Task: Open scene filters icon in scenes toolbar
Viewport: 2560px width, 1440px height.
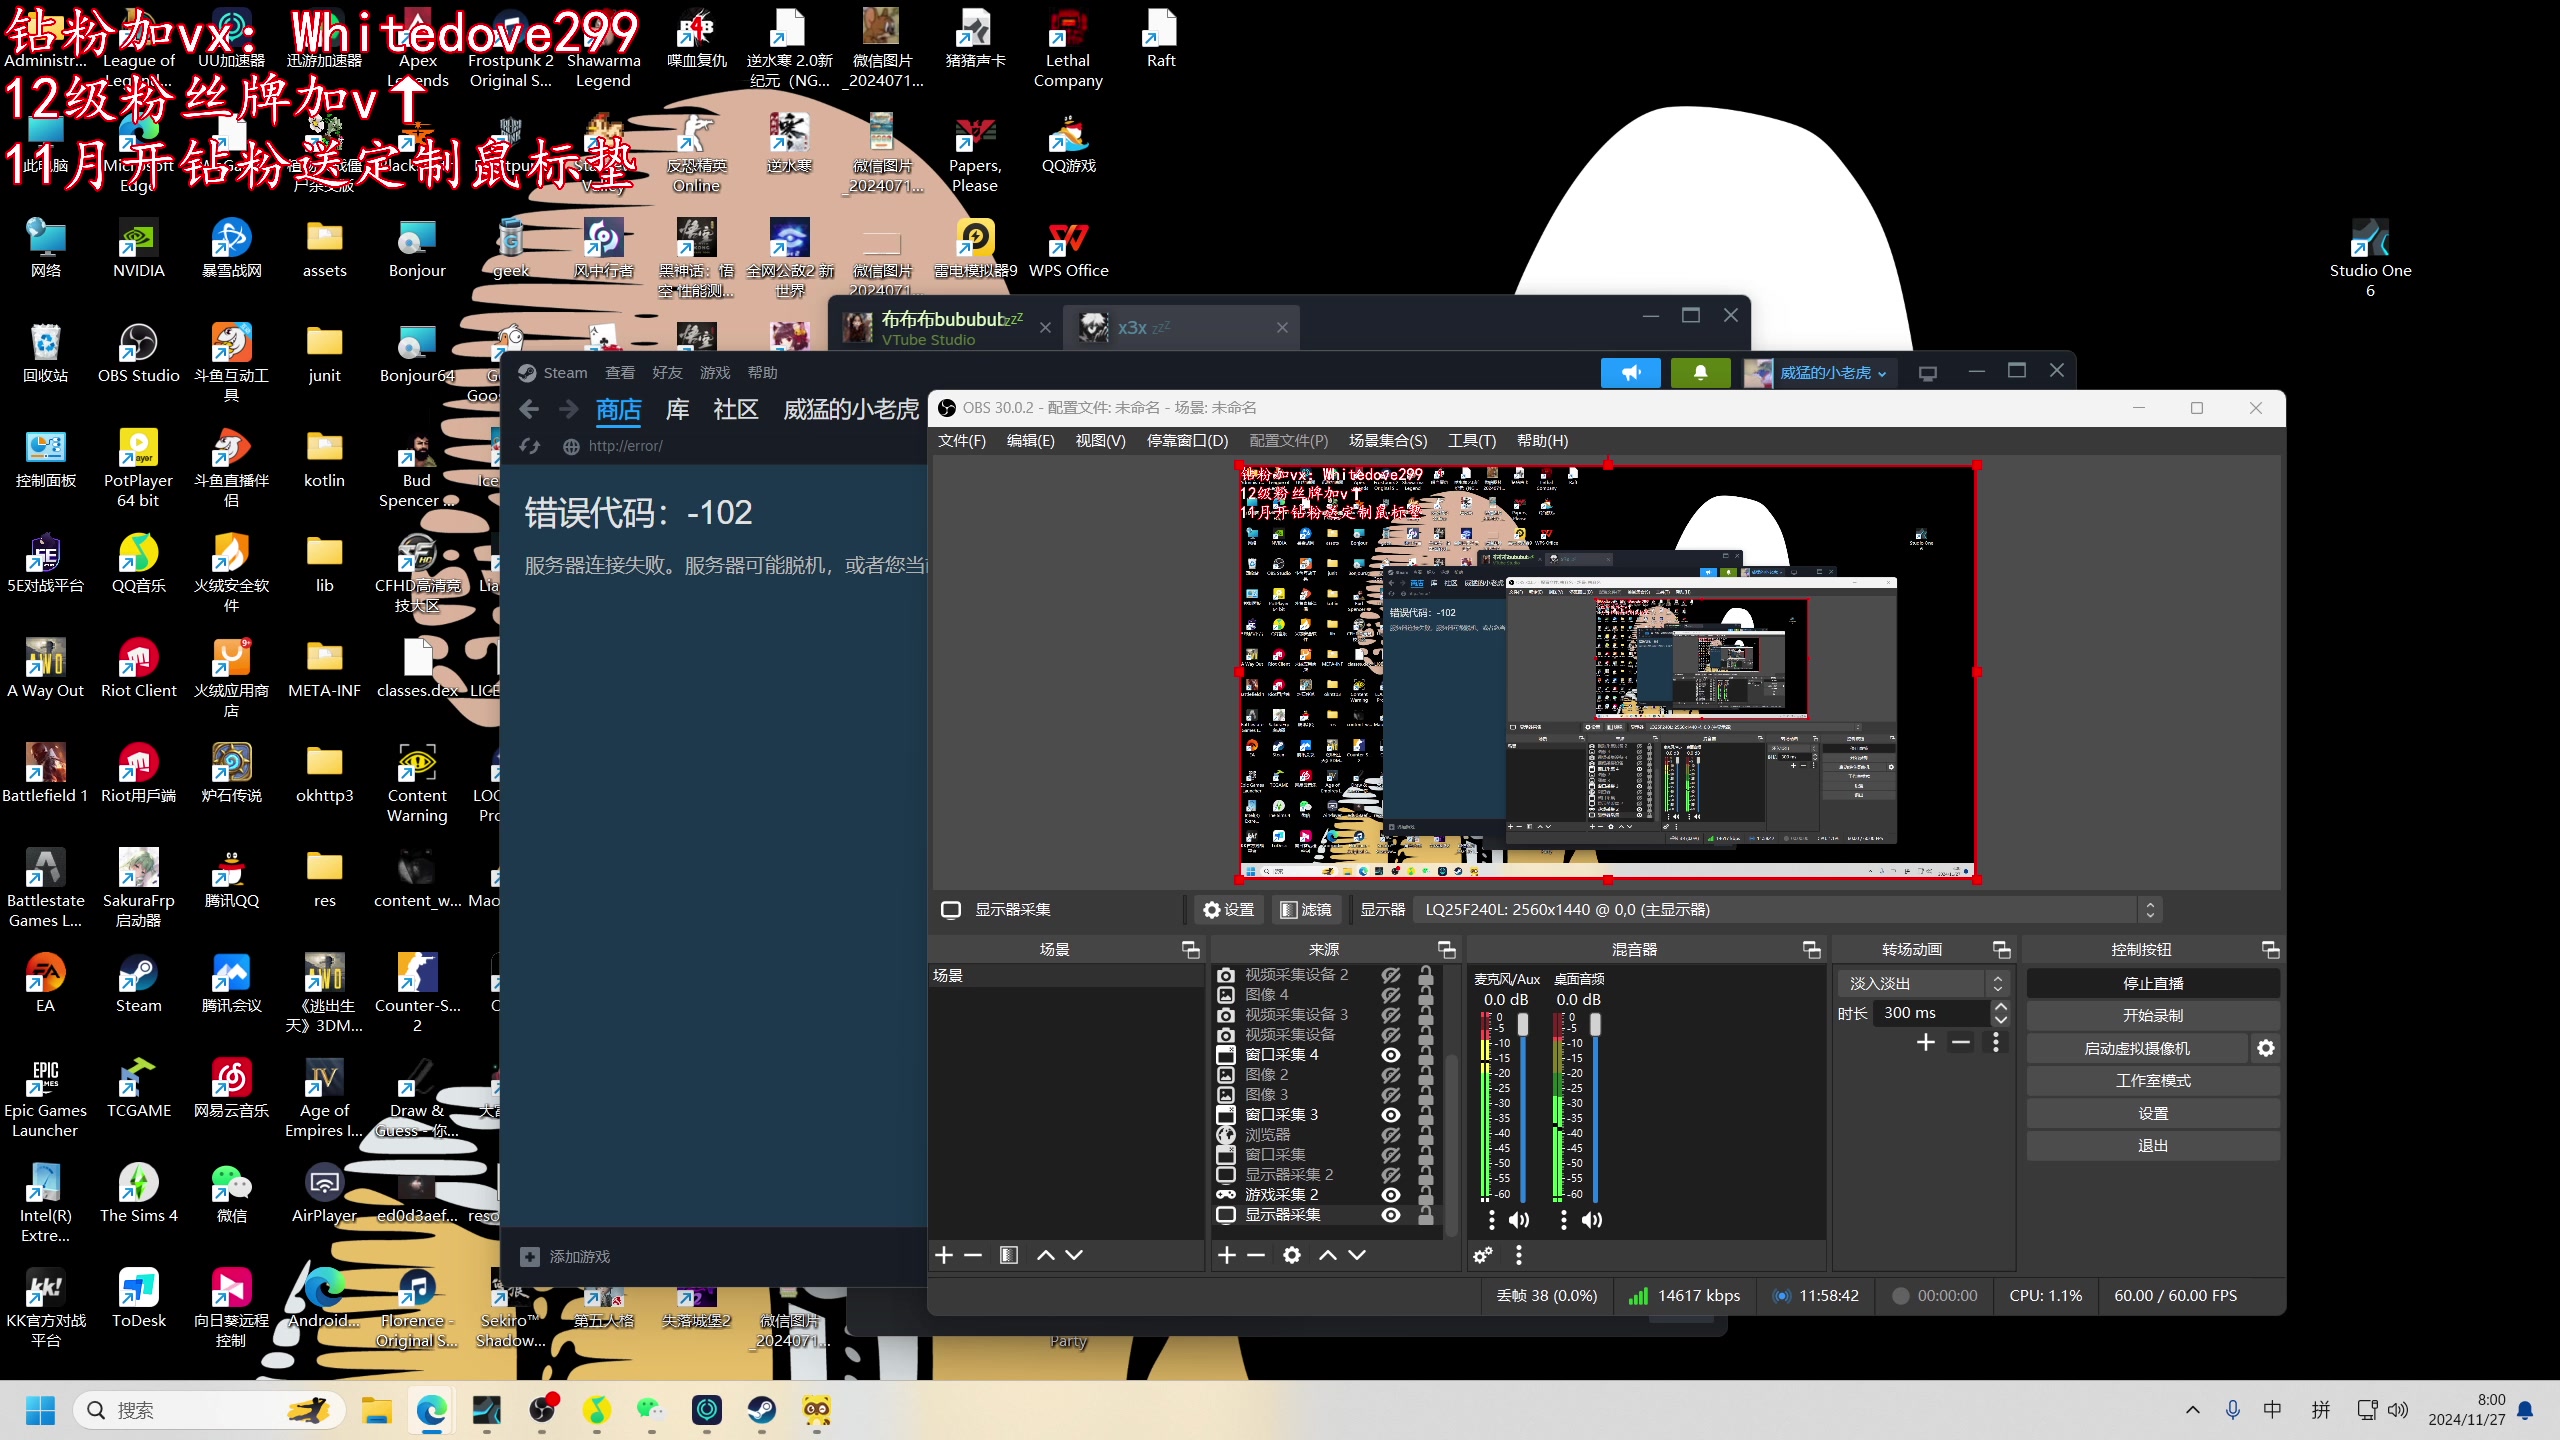Action: (x=1009, y=1255)
